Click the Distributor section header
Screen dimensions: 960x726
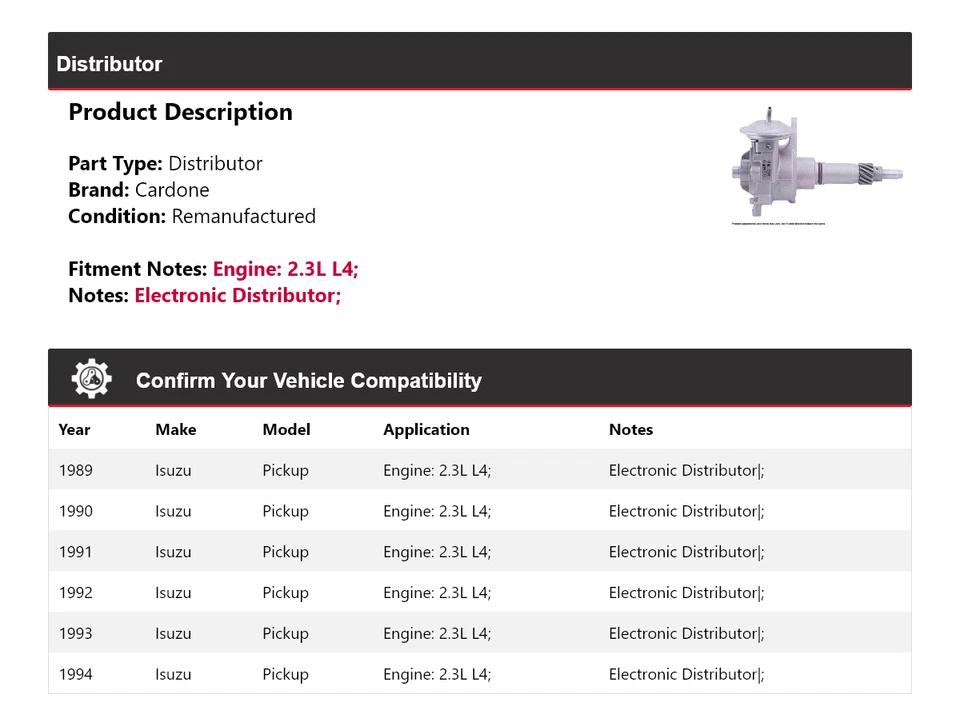tap(109, 64)
